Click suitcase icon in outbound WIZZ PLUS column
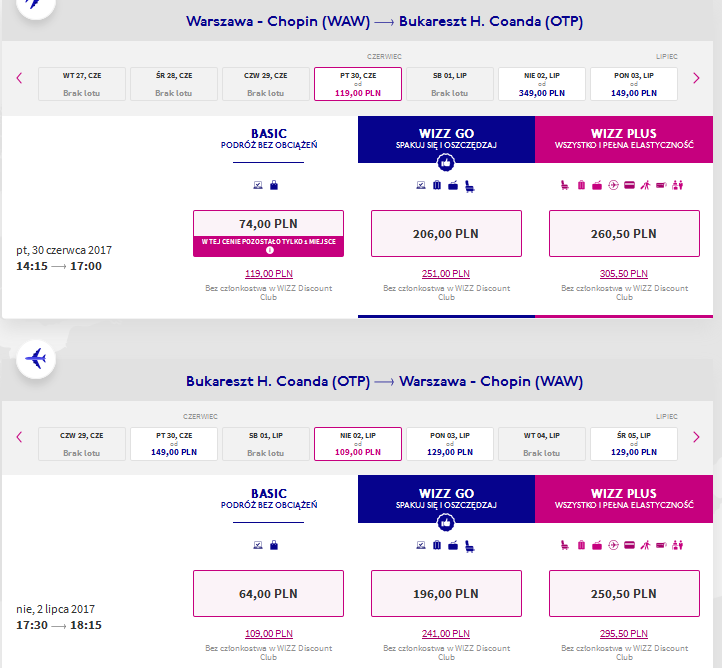 point(581,185)
